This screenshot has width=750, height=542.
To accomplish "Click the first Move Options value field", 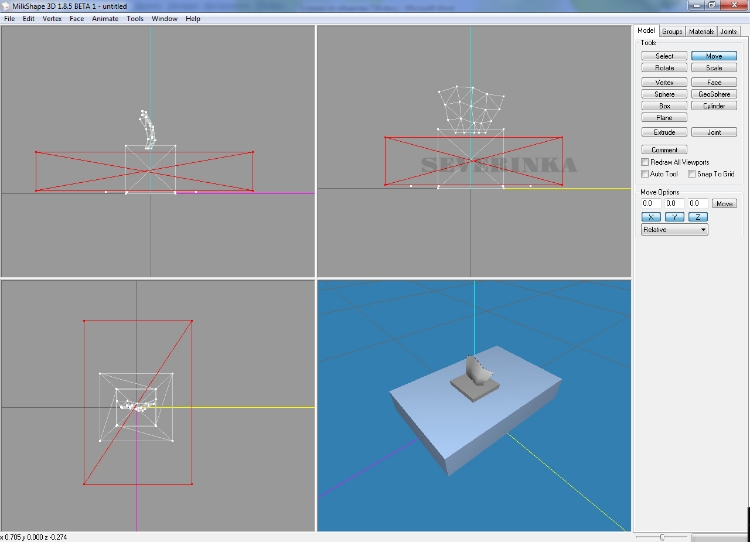I will tap(649, 203).
